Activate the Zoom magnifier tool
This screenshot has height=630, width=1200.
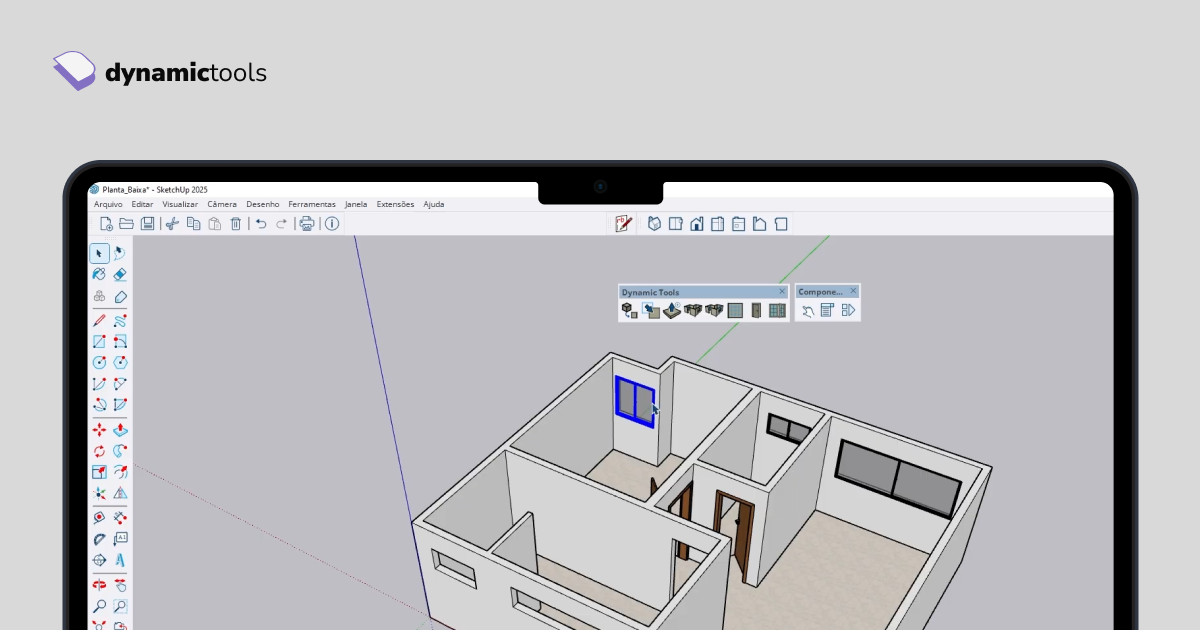pos(99,606)
